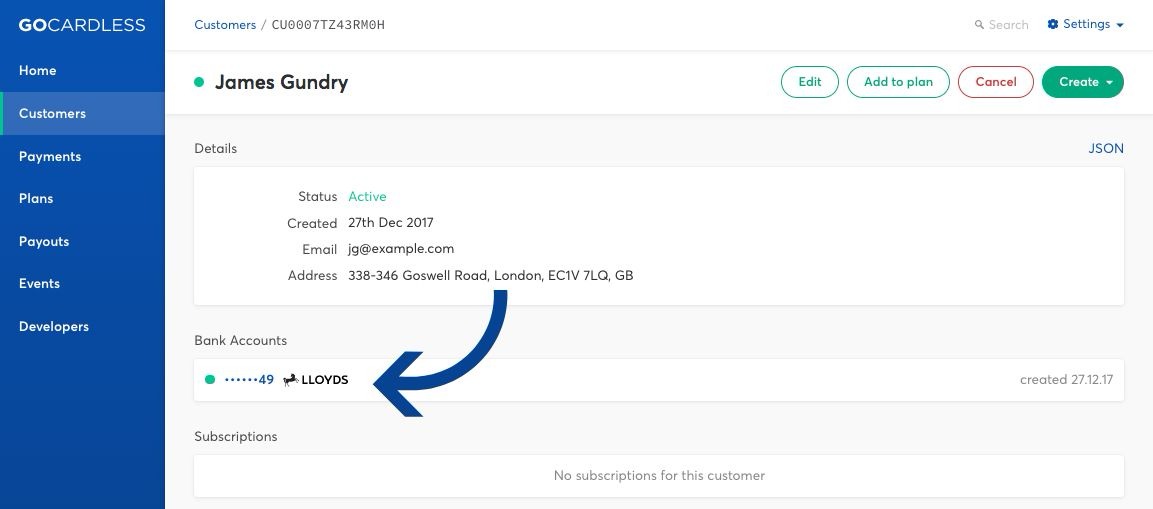Click the green status dot beside James Gundry

(x=199, y=82)
